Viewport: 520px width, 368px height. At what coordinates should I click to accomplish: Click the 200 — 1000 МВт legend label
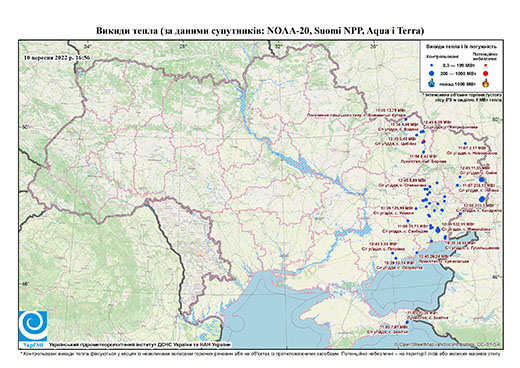tap(459, 74)
